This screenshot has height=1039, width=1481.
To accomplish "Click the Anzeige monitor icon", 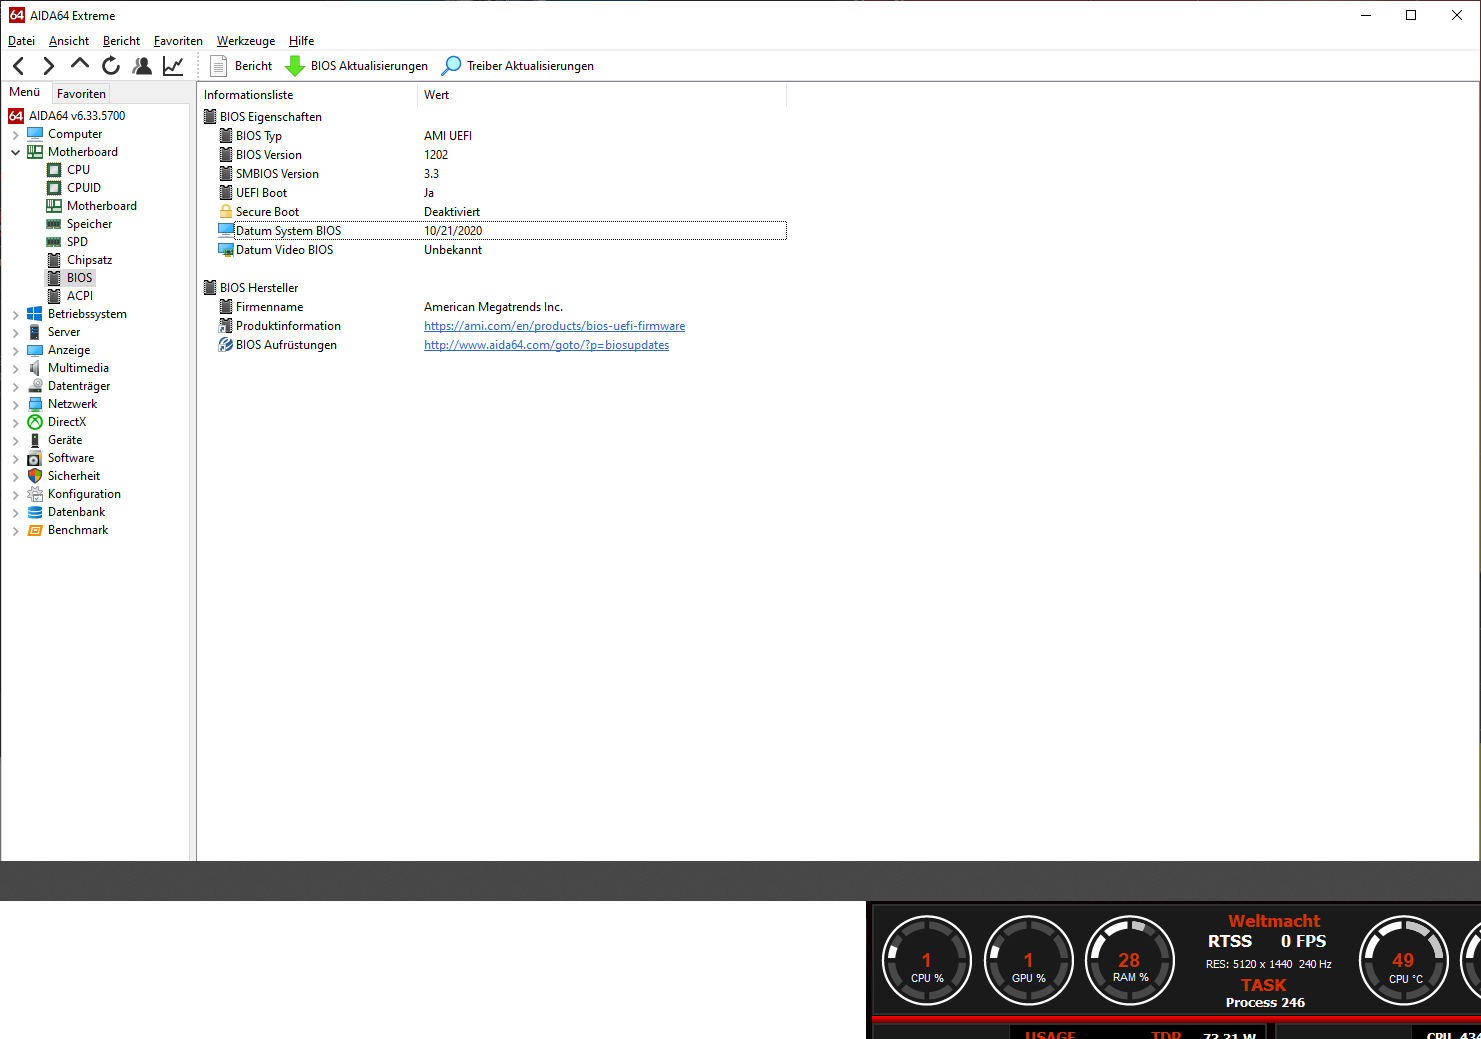I will click(35, 350).
